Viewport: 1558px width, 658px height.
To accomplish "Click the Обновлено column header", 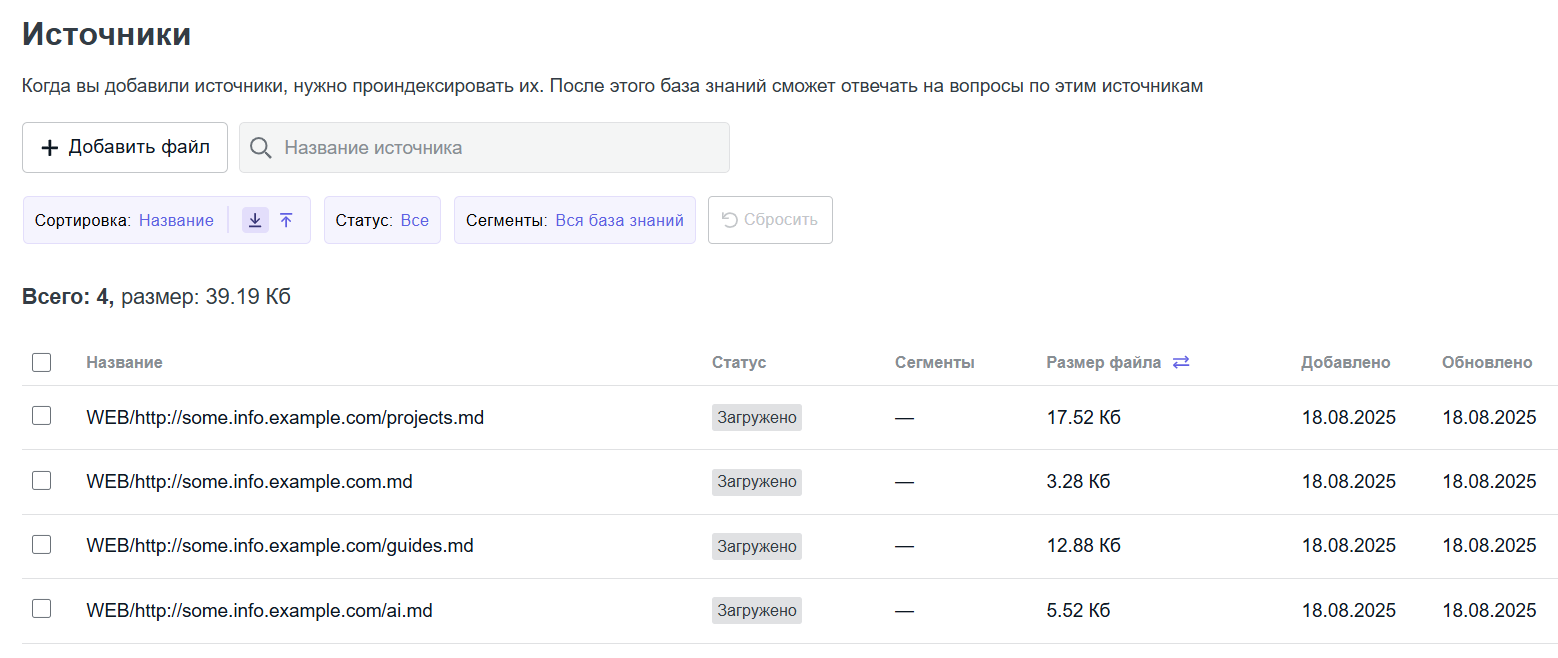I will [x=1486, y=362].
